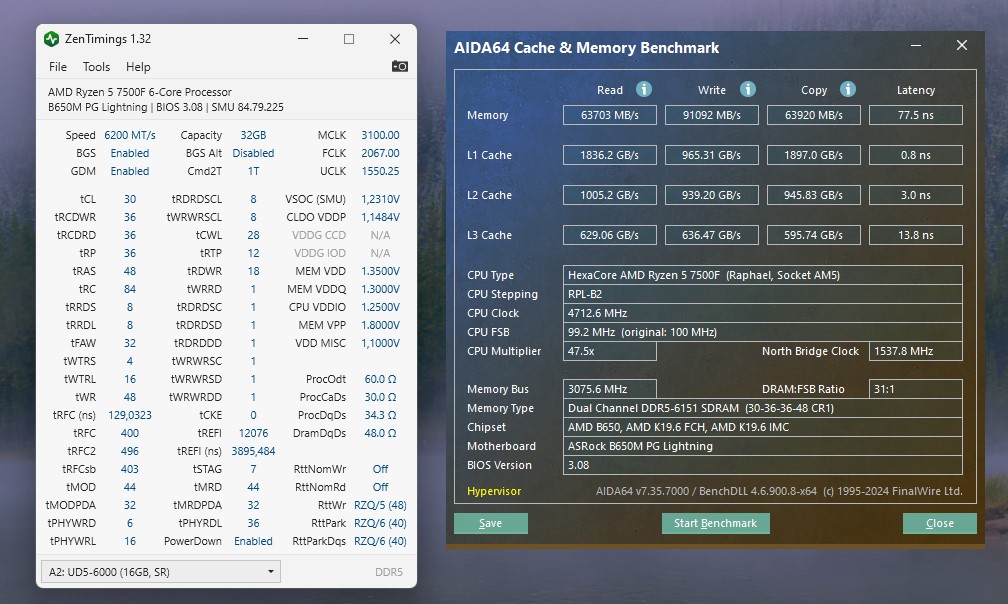Click the FCLK value 2067.00

(x=380, y=153)
